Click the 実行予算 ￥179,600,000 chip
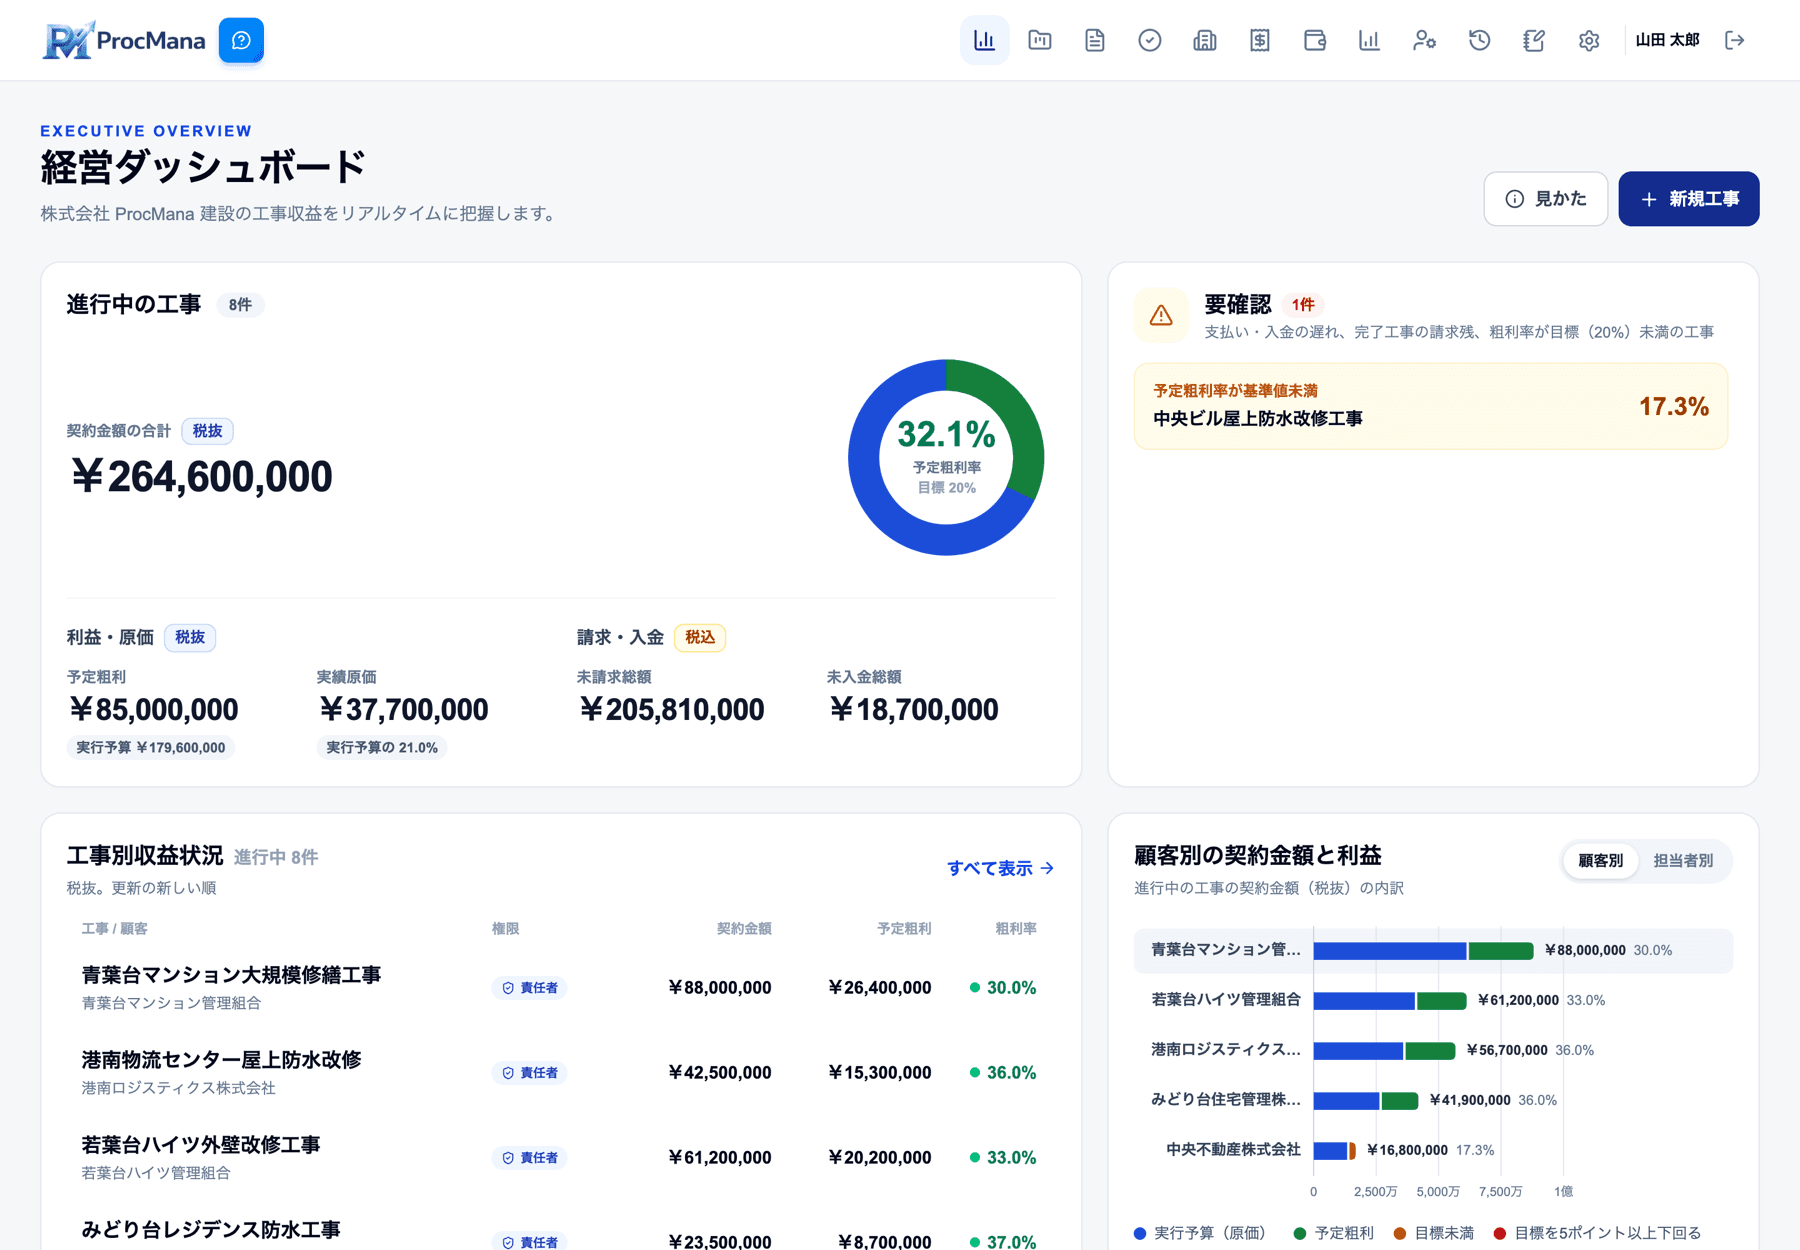The width and height of the screenshot is (1800, 1250). pyautogui.click(x=151, y=748)
